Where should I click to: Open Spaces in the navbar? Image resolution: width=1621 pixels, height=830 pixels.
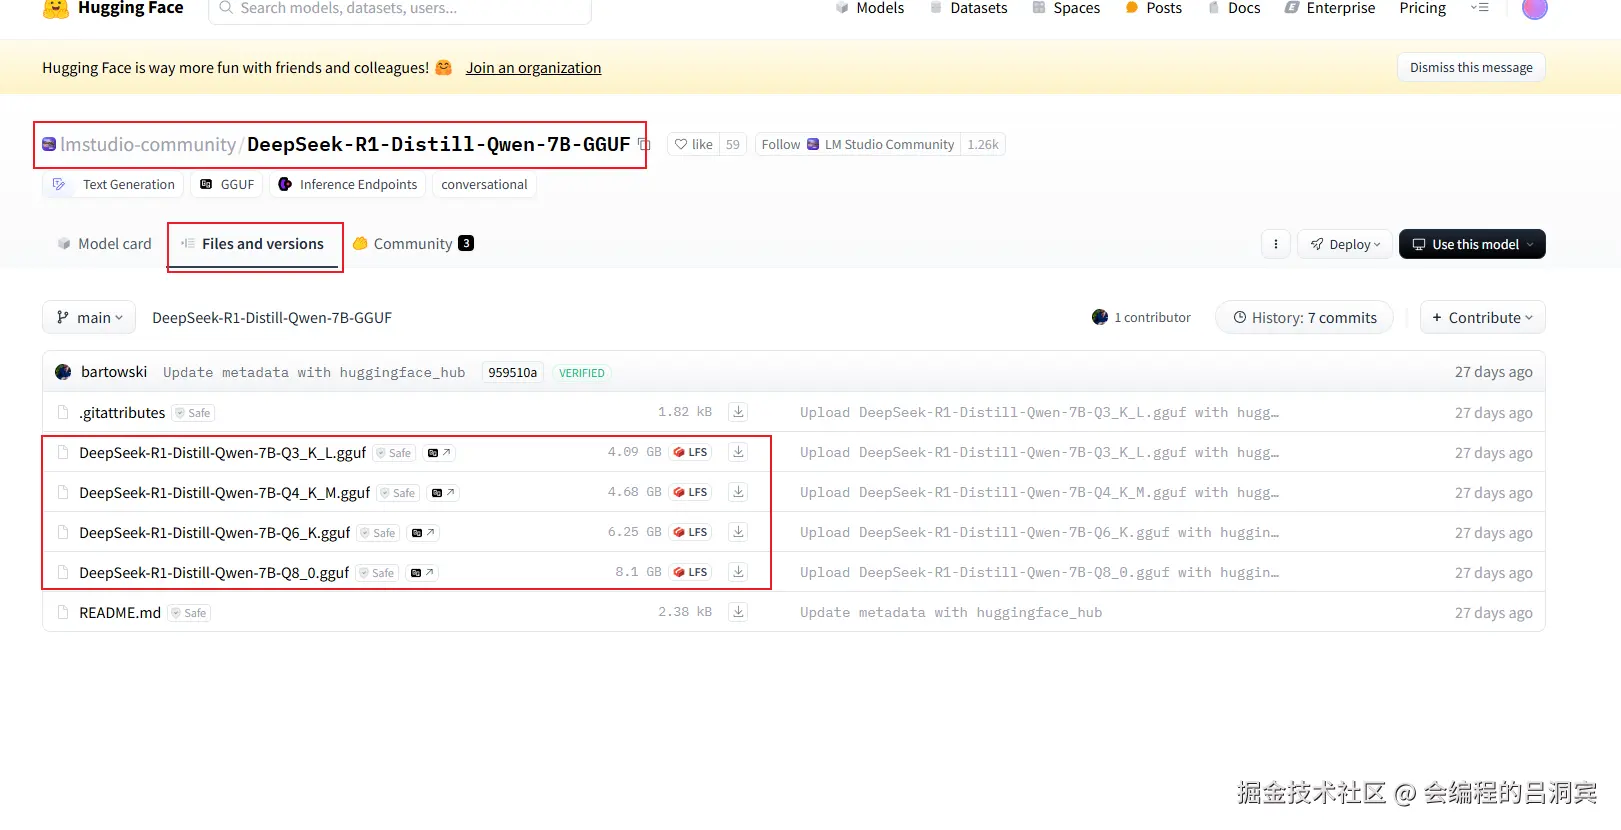pyautogui.click(x=1066, y=8)
